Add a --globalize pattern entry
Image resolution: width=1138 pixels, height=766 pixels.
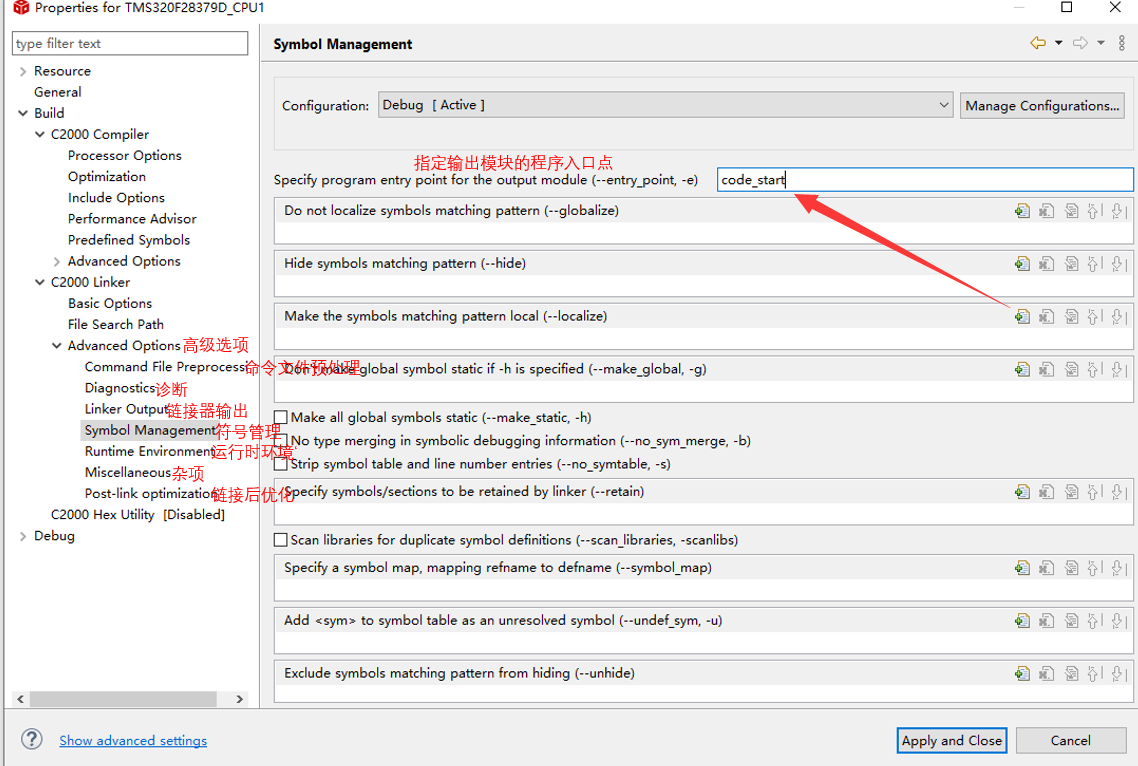pos(1023,211)
